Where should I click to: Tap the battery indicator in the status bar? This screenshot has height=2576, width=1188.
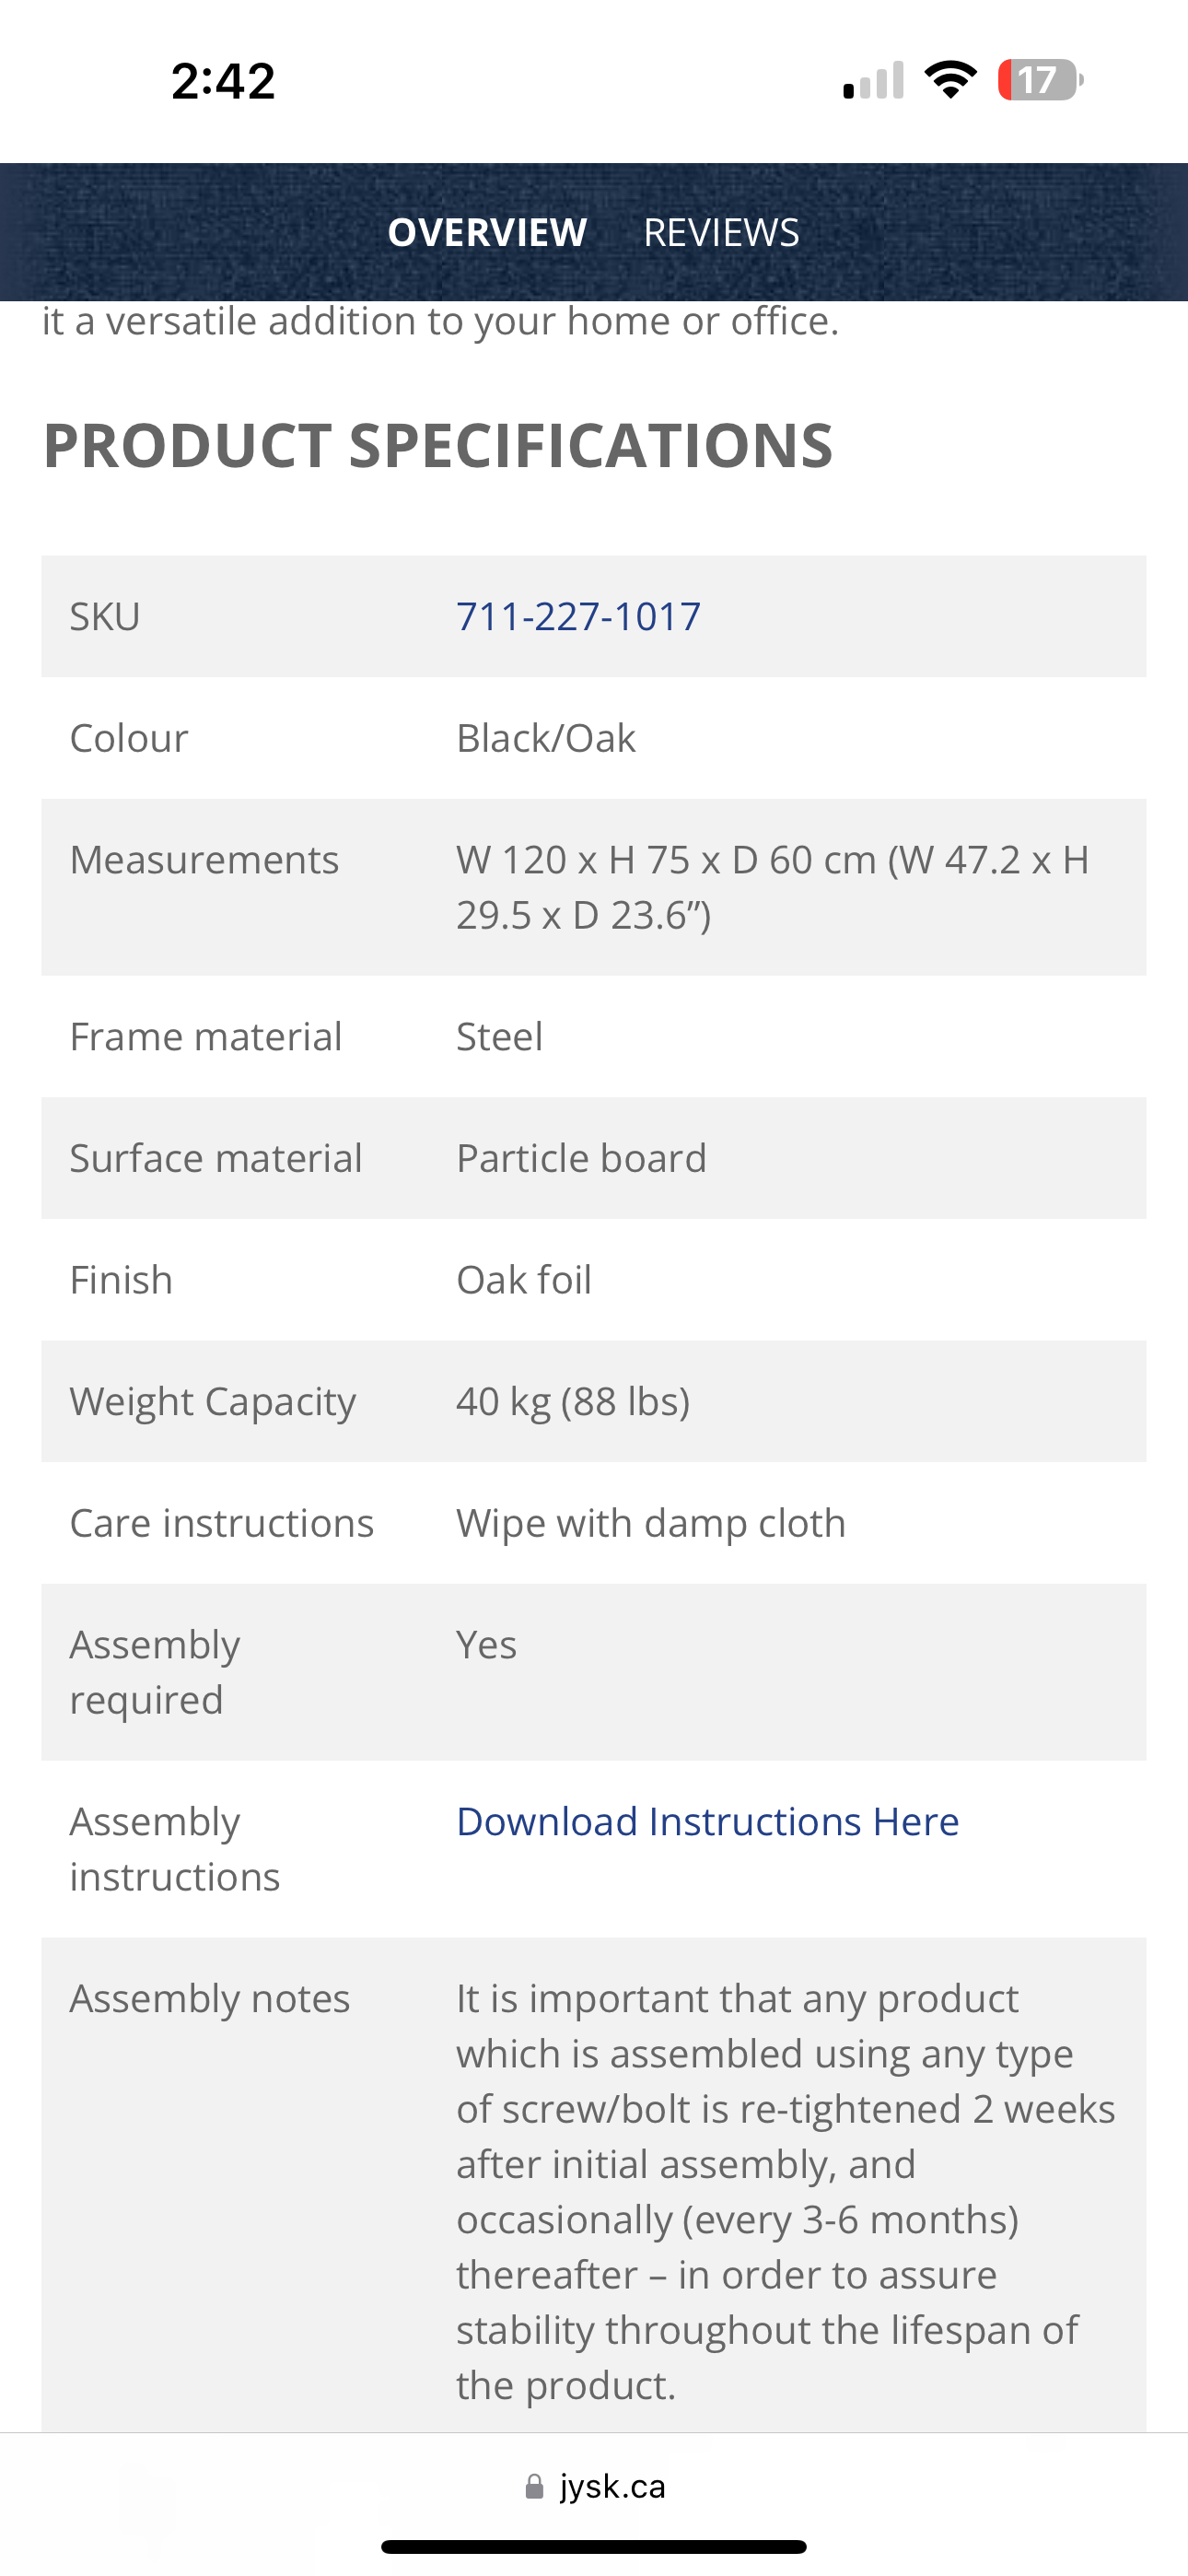point(1040,80)
